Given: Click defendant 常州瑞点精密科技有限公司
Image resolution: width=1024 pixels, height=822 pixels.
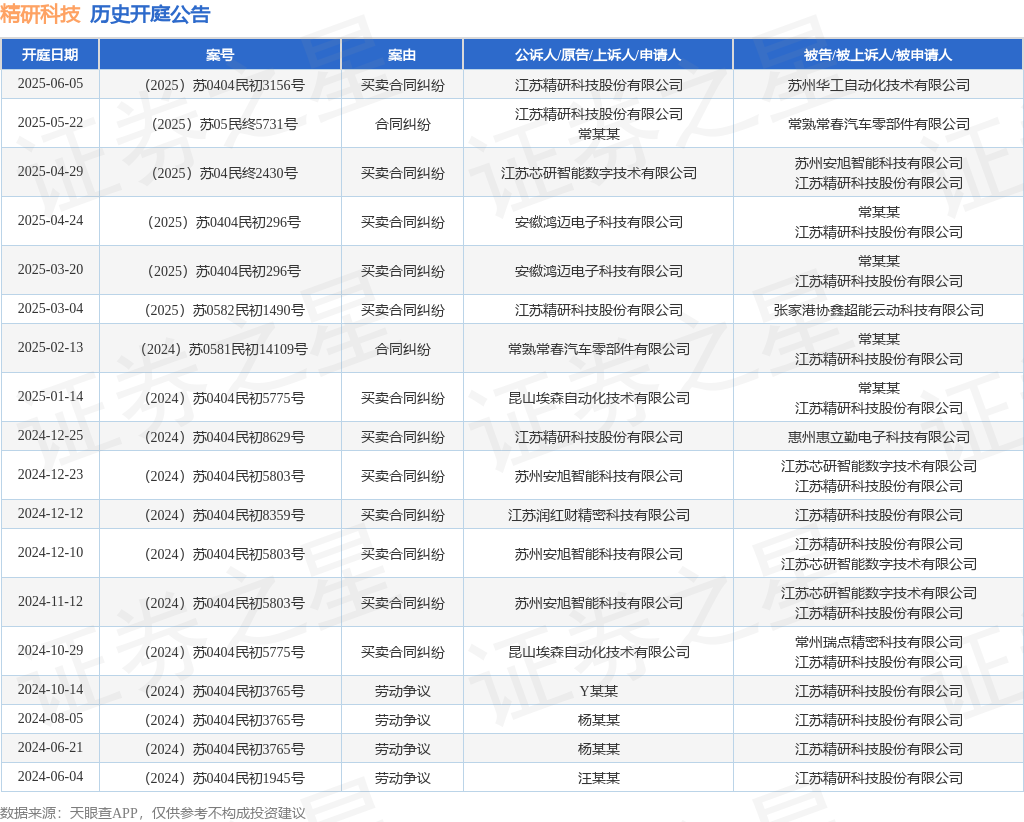Looking at the screenshot, I should click(x=878, y=643).
